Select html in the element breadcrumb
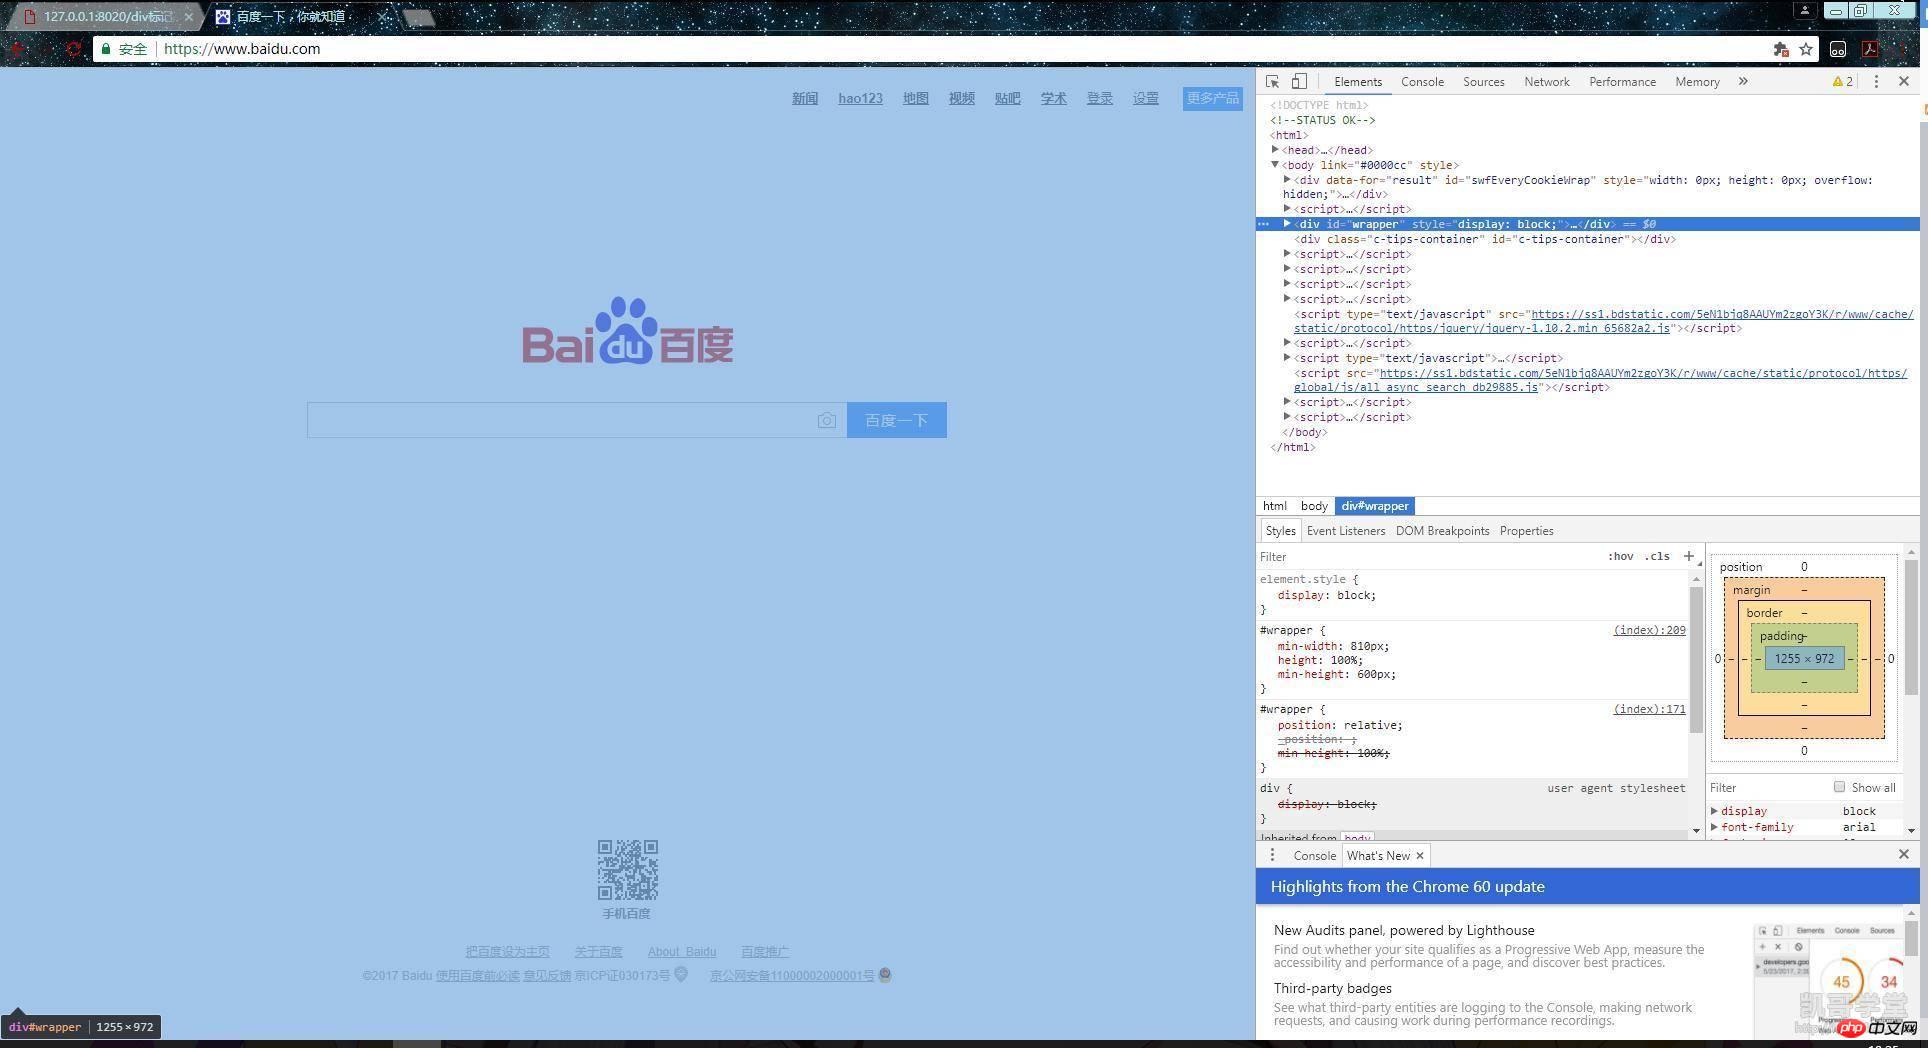 (x=1274, y=506)
